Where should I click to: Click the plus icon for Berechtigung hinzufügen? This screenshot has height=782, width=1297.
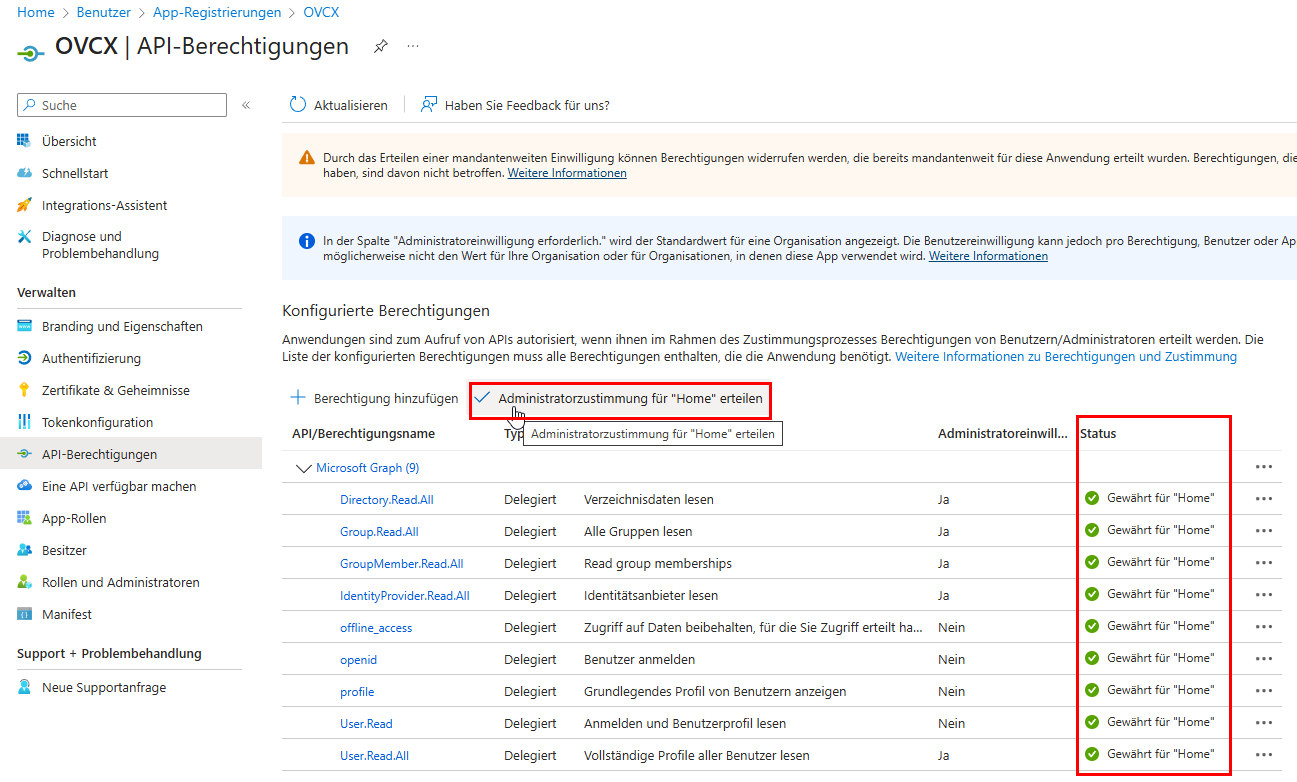(298, 398)
